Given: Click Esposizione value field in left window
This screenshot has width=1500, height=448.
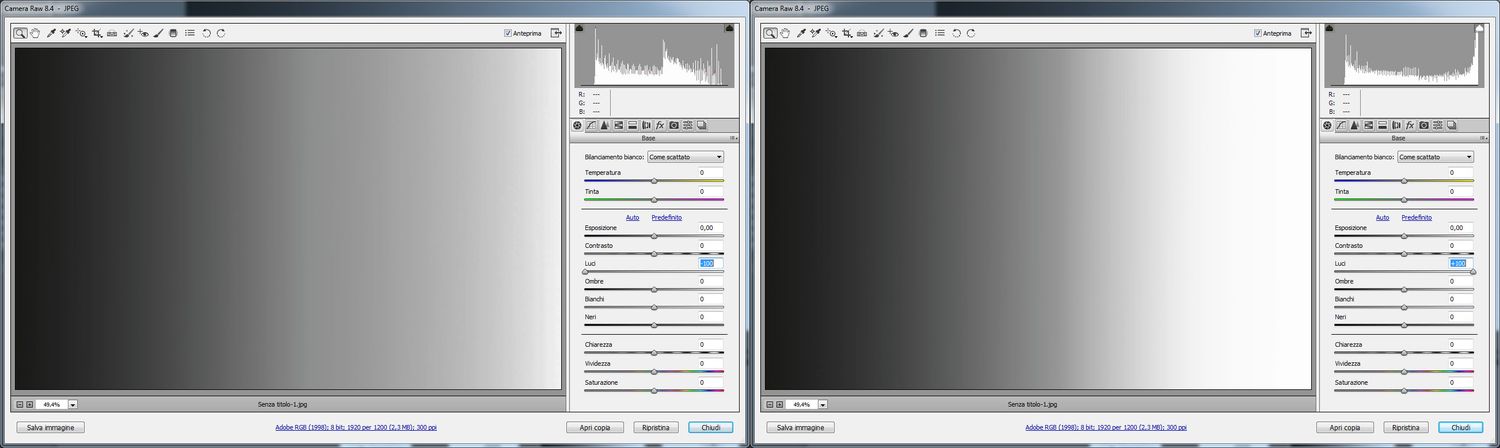Looking at the screenshot, I should pos(710,228).
